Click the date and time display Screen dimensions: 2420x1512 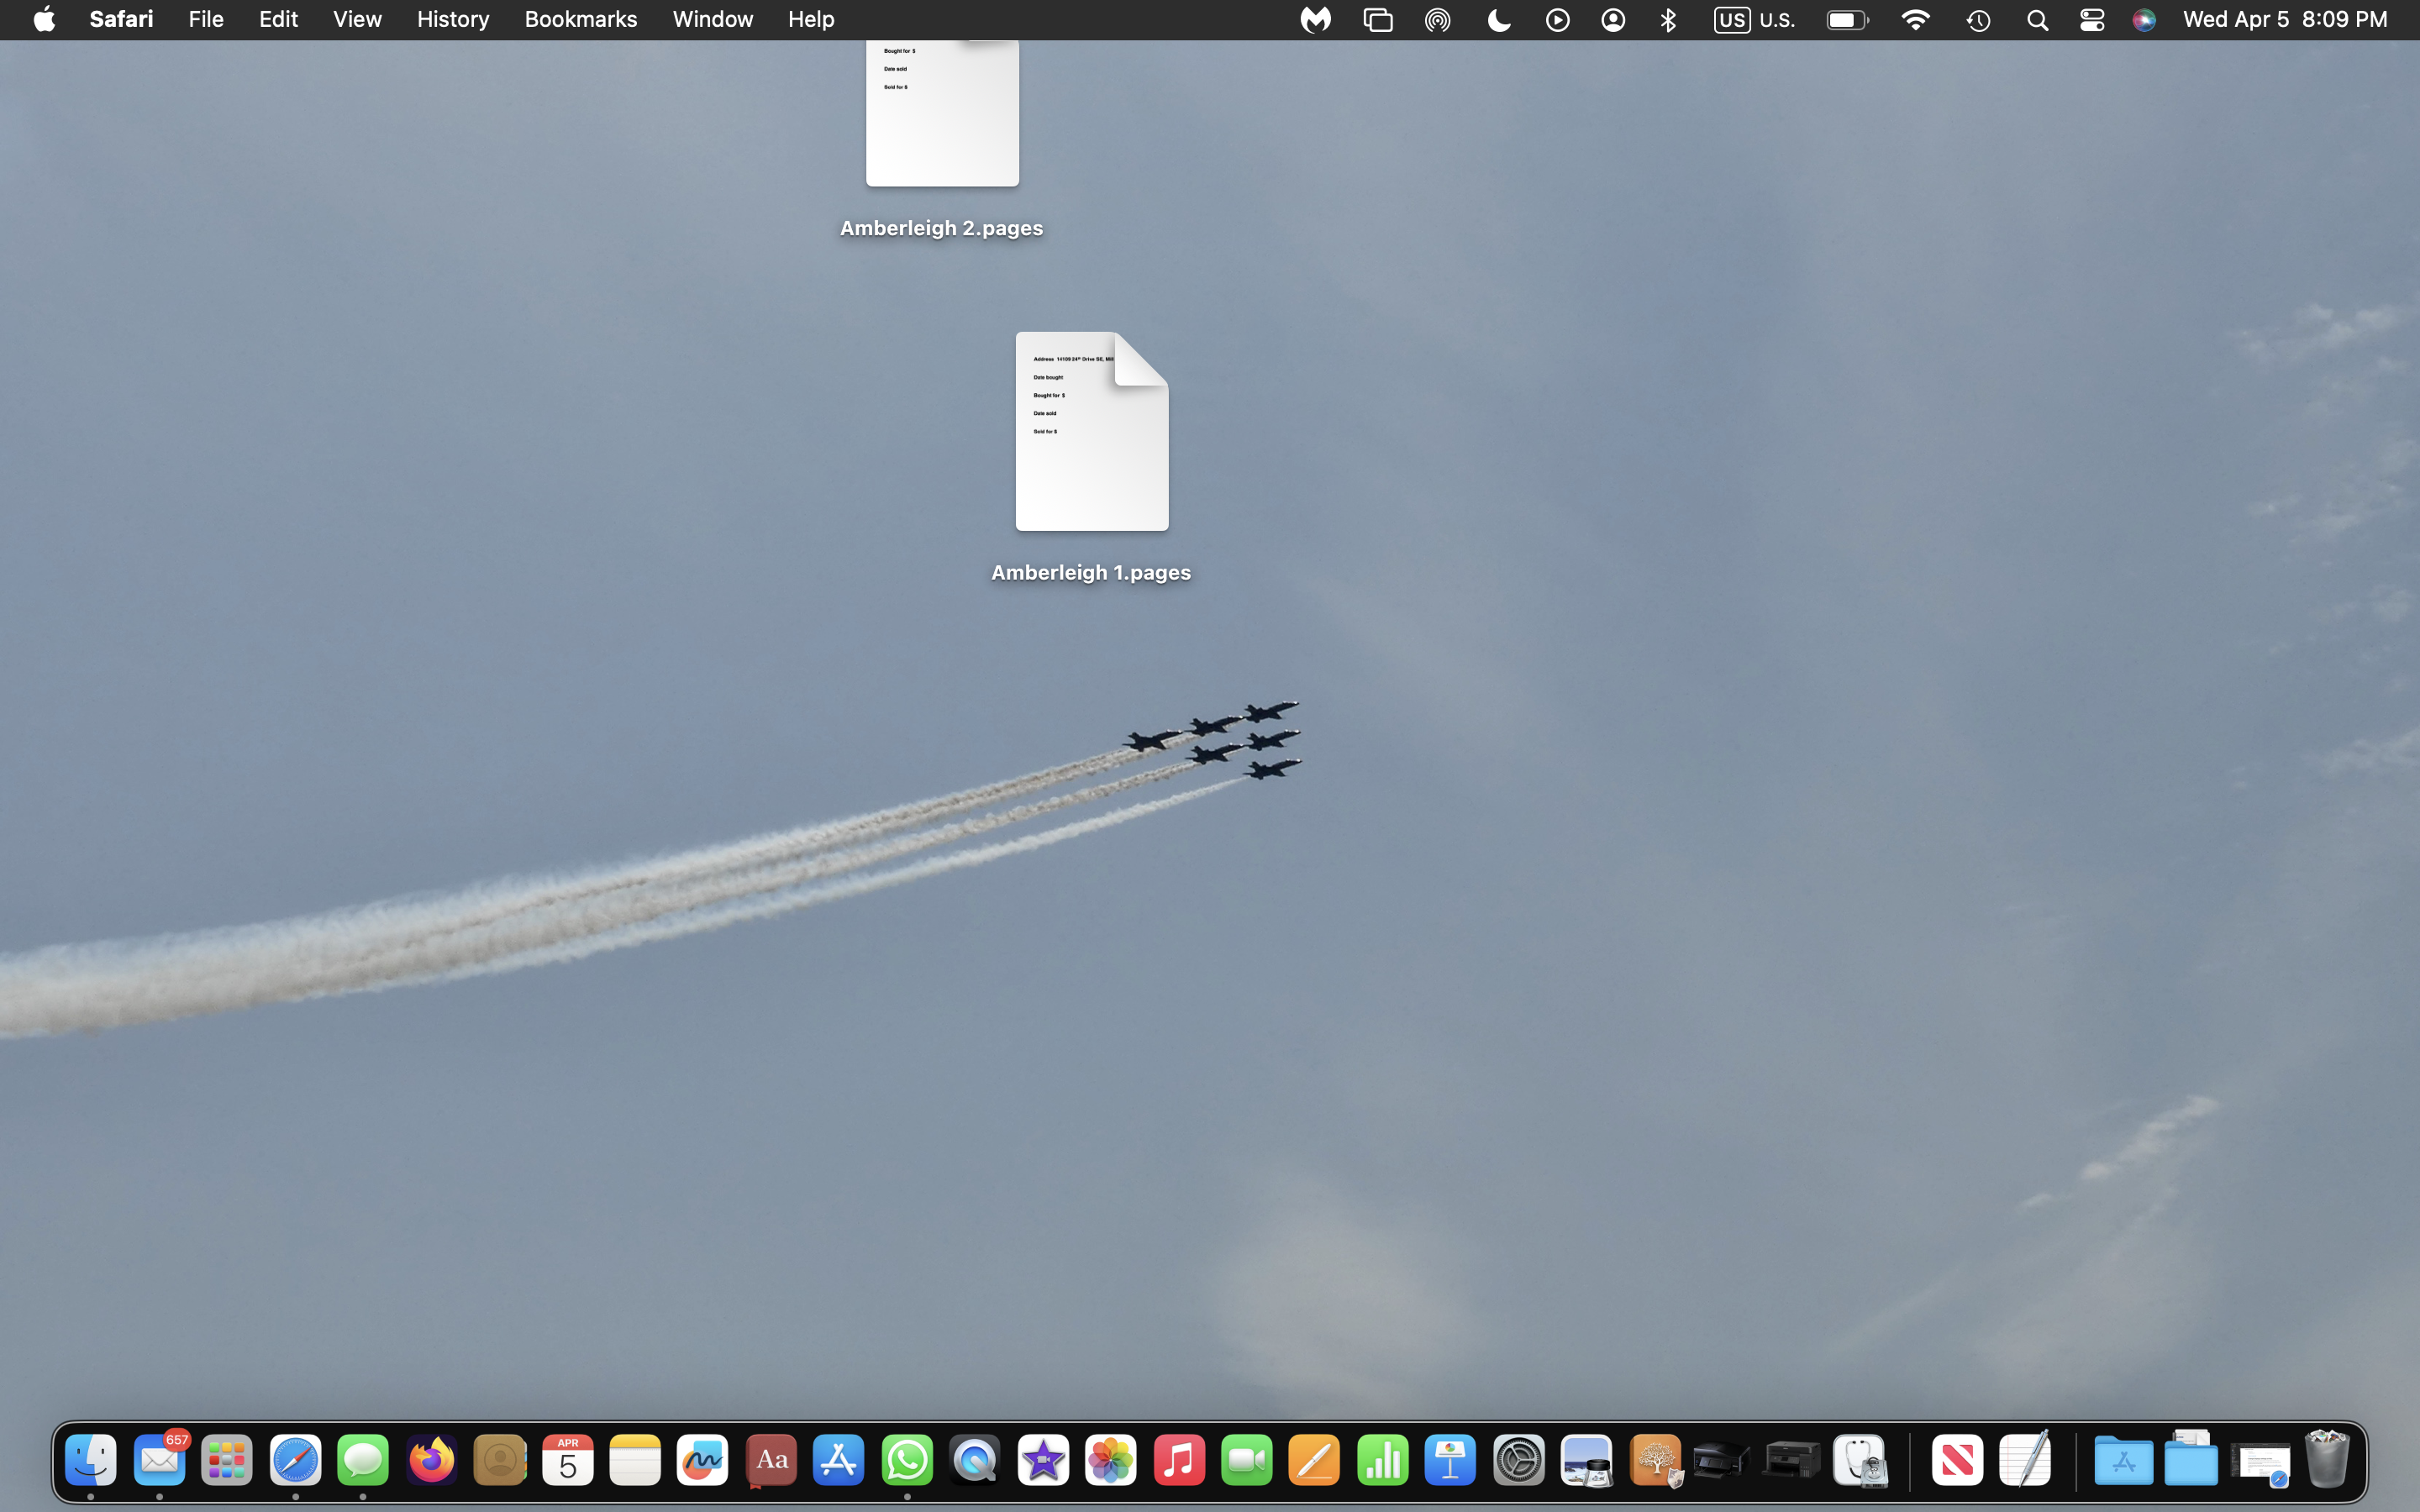[x=2285, y=20]
